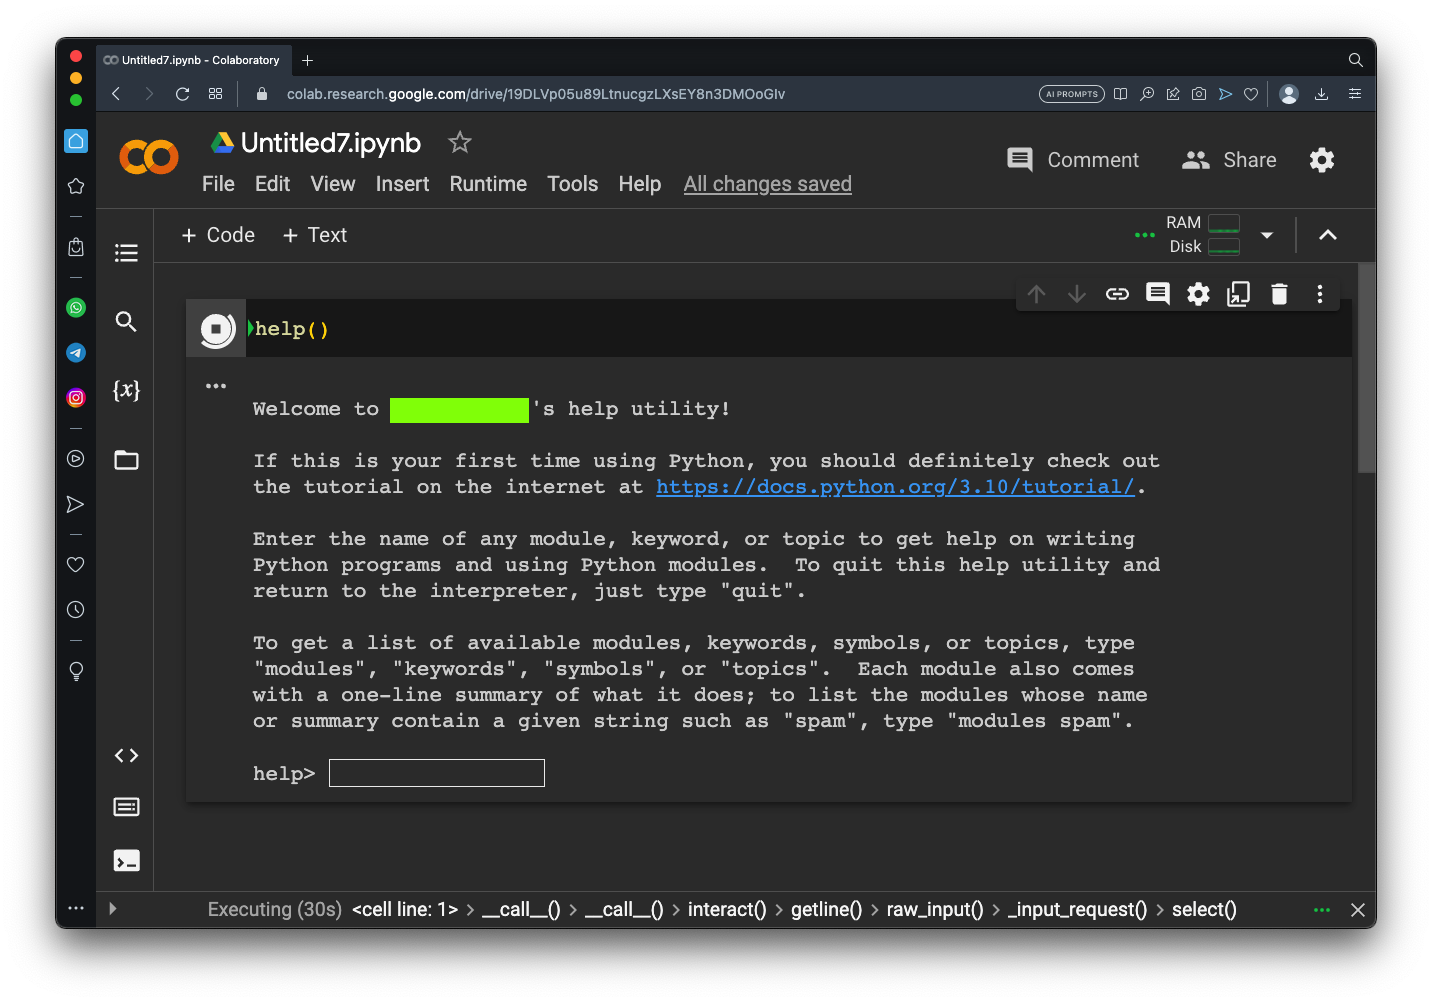Open Colab settings gear in header
Screen dimensions: 1432x1002
click(x=1322, y=160)
